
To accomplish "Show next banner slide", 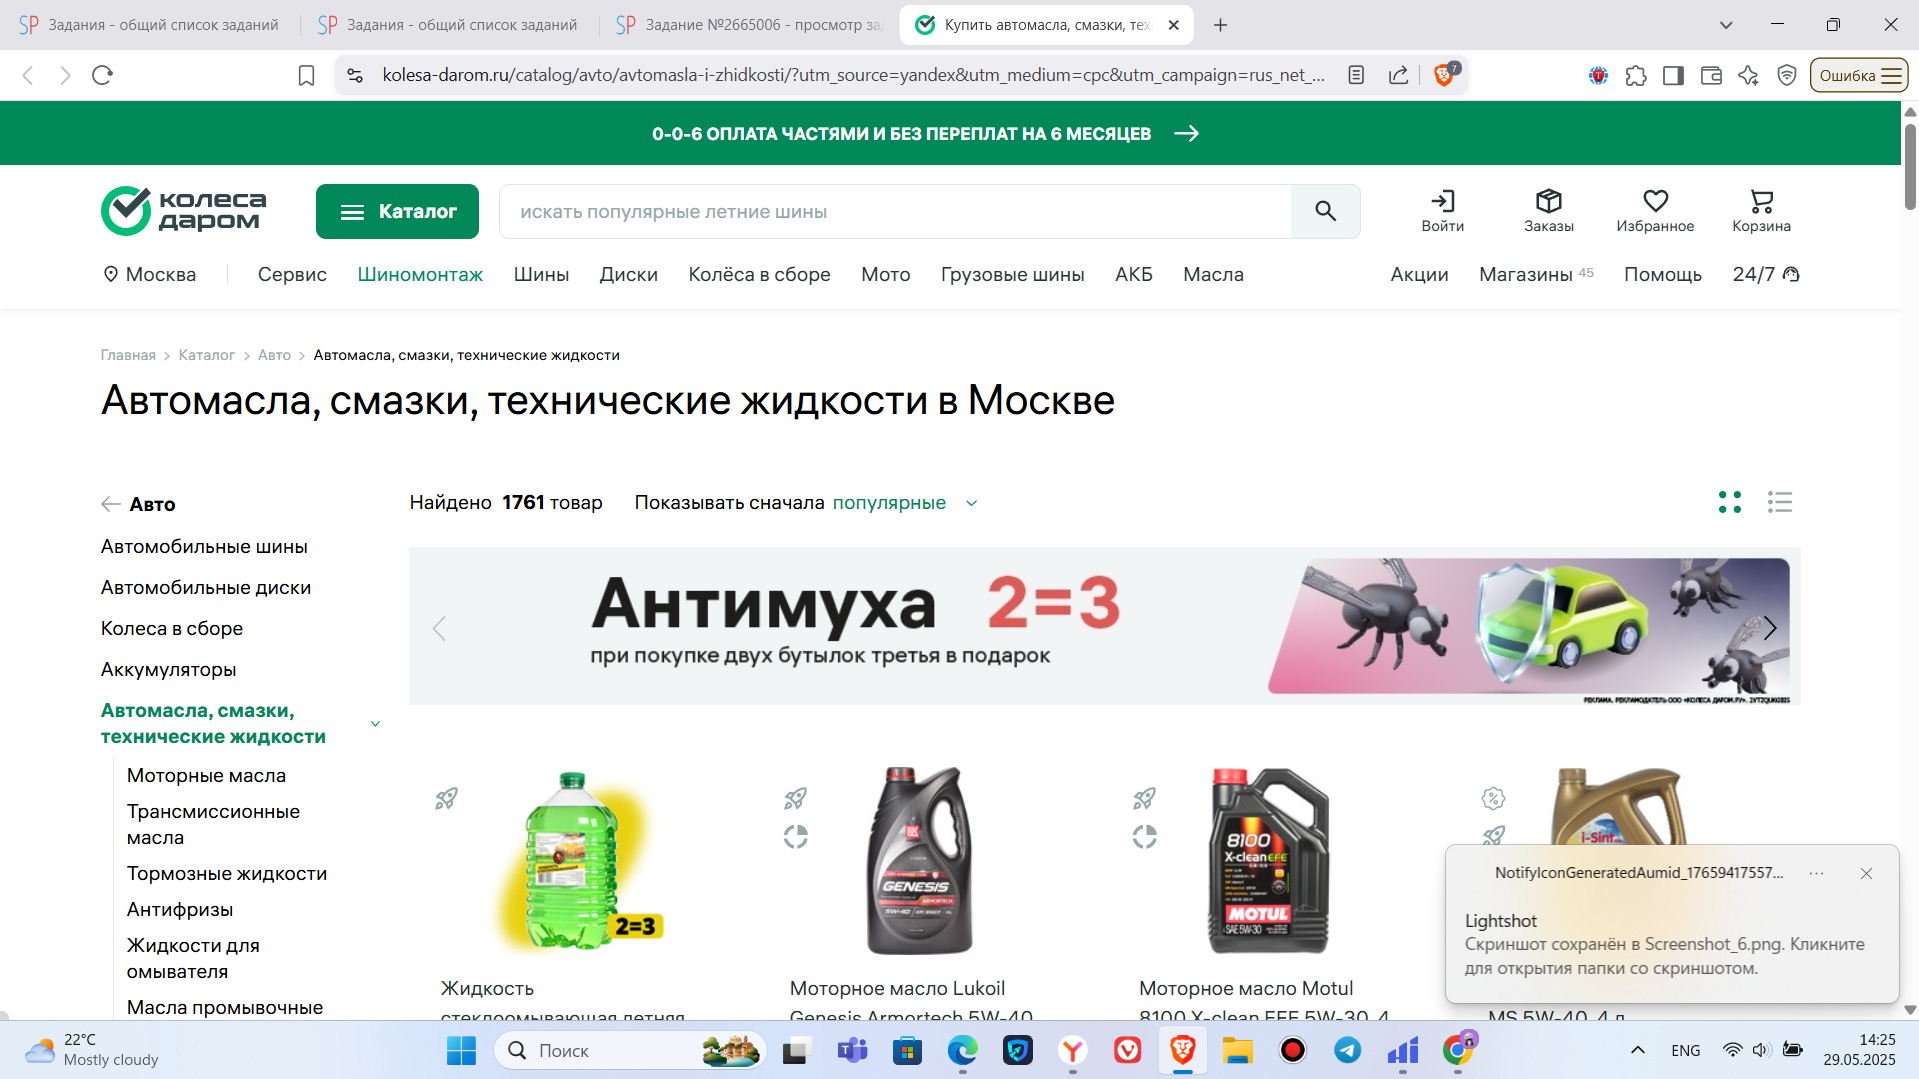I will pos(1770,628).
